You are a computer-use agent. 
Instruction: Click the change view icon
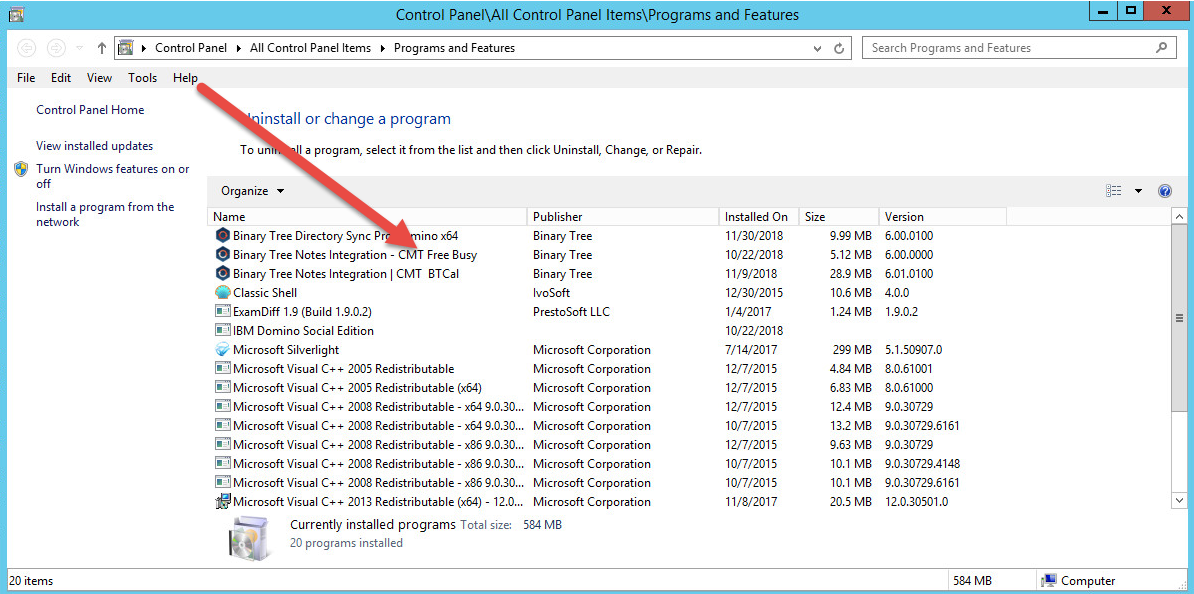pyautogui.click(x=1114, y=191)
